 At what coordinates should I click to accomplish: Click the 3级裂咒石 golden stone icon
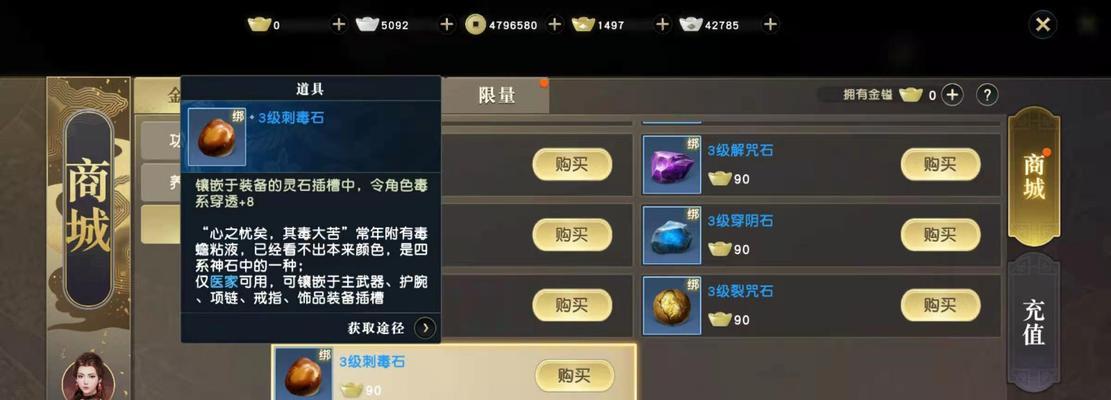[671, 305]
